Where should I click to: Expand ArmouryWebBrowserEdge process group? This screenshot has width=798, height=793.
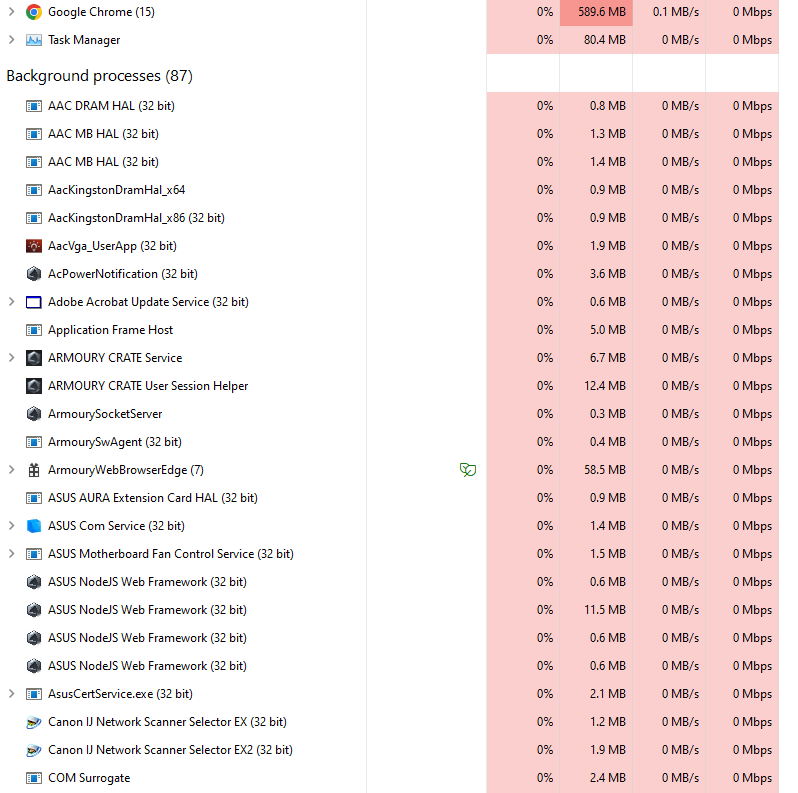pyautogui.click(x=11, y=470)
